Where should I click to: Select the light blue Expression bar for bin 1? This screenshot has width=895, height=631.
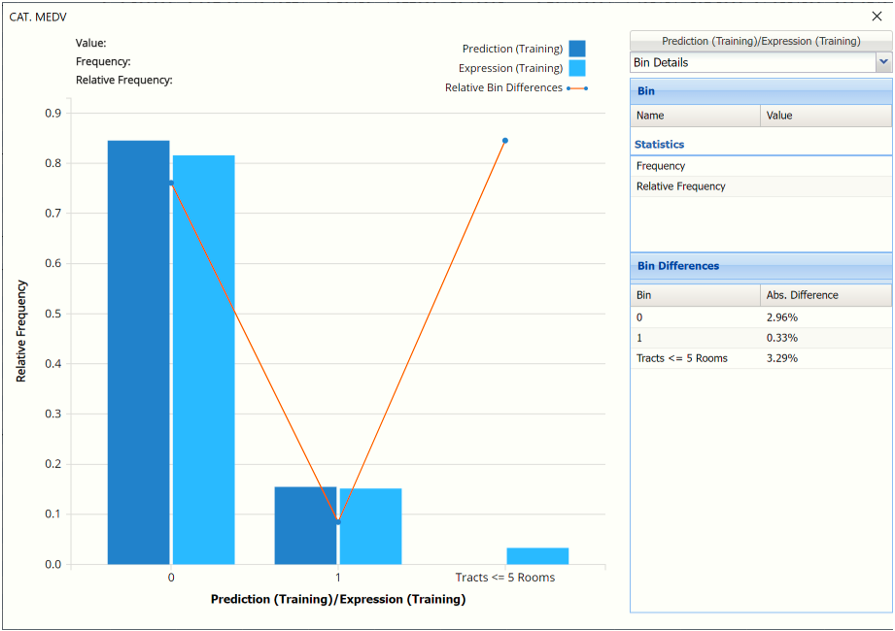tap(371, 526)
